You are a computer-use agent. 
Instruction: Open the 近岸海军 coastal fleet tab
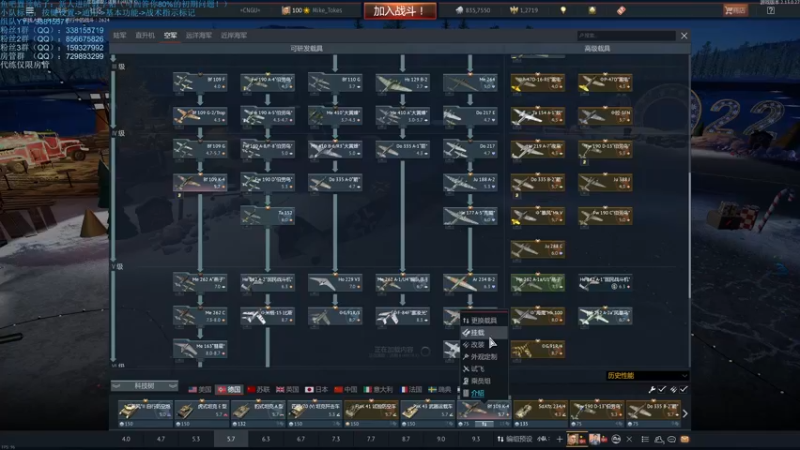[x=234, y=35]
